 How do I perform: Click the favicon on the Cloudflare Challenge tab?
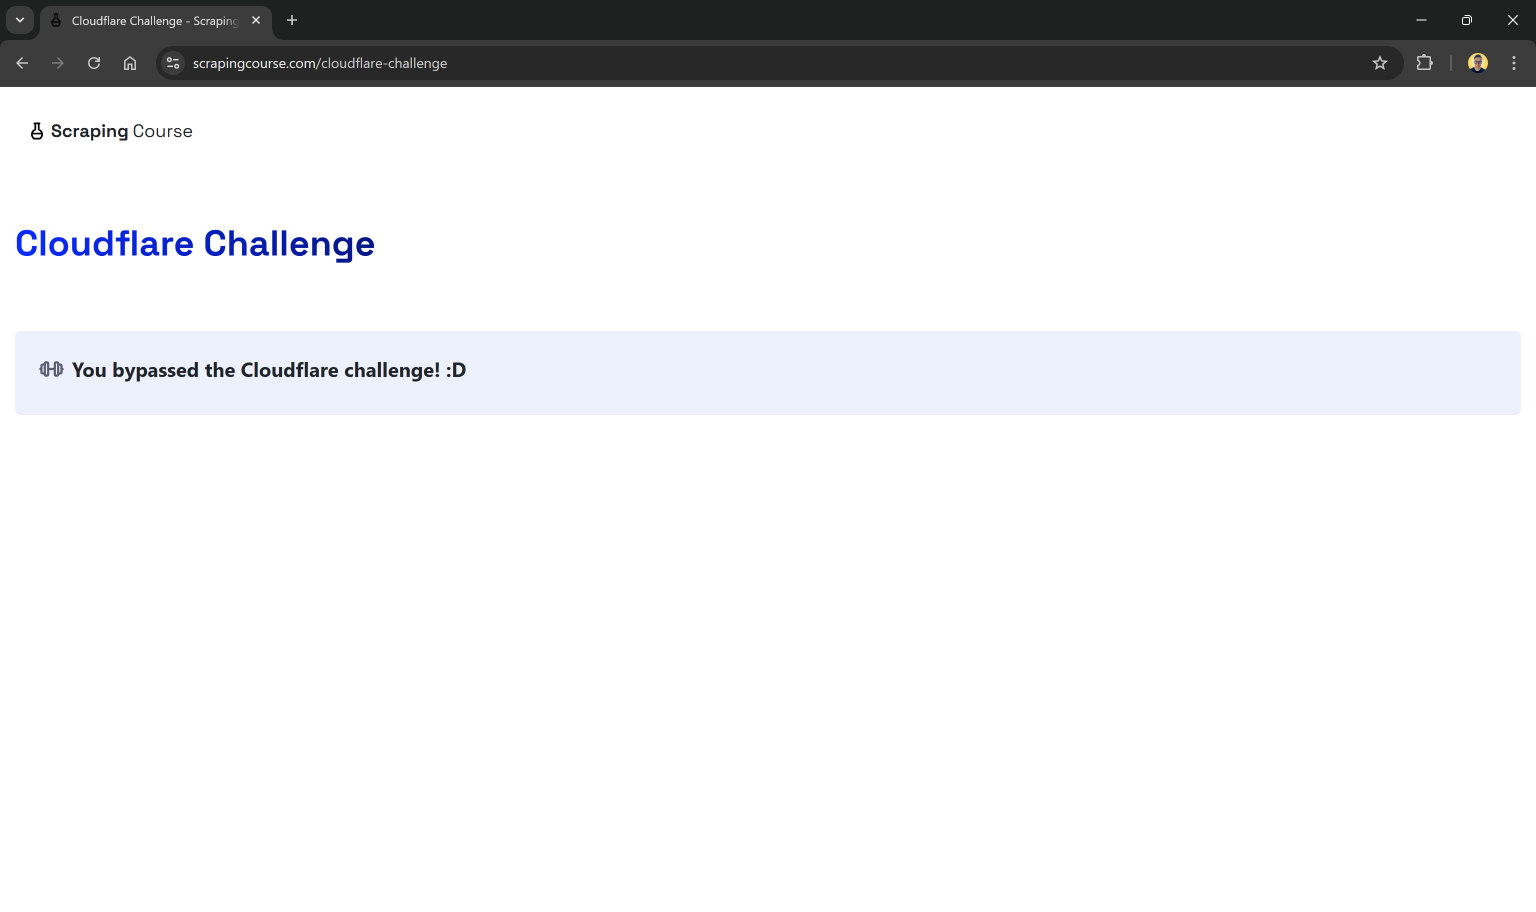56,20
